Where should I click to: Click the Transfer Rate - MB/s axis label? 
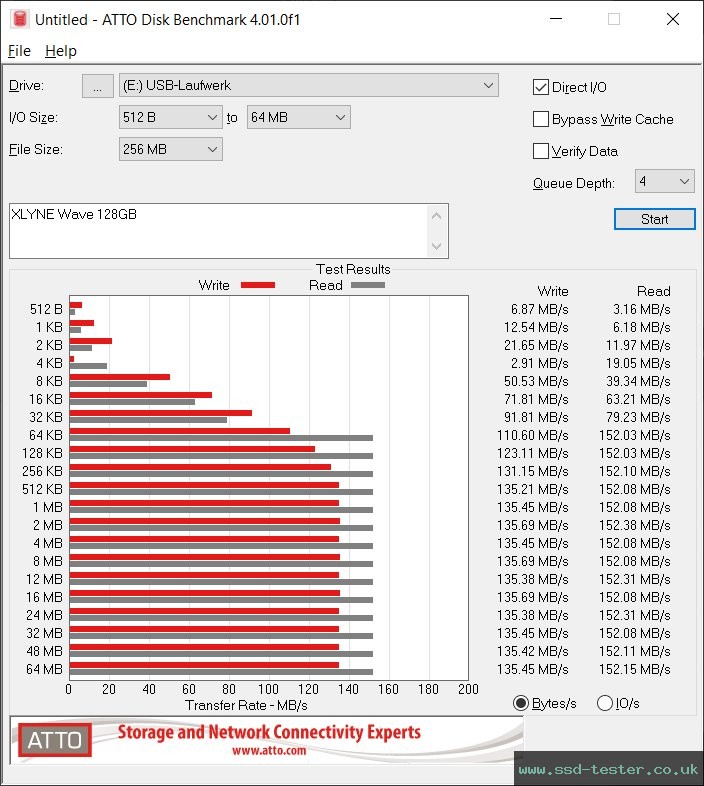[246, 705]
